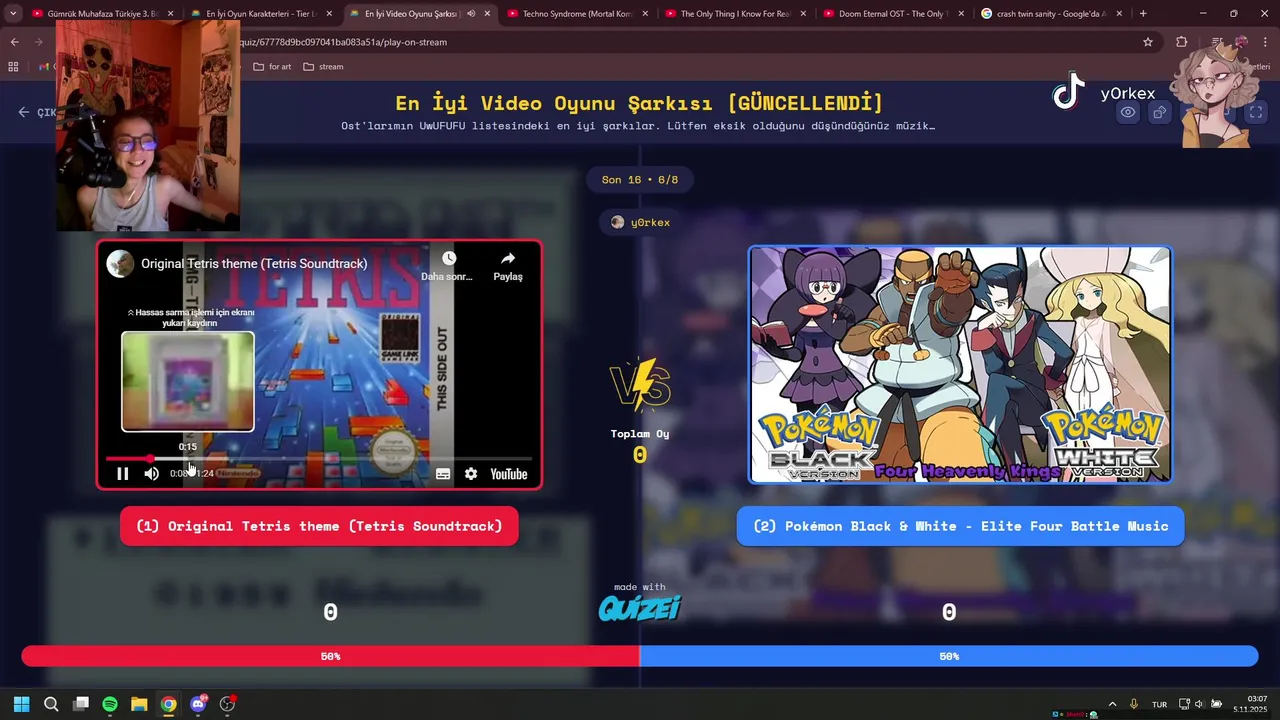Open YouTube player settings gear
Screen dimensions: 1280x720
pos(471,474)
